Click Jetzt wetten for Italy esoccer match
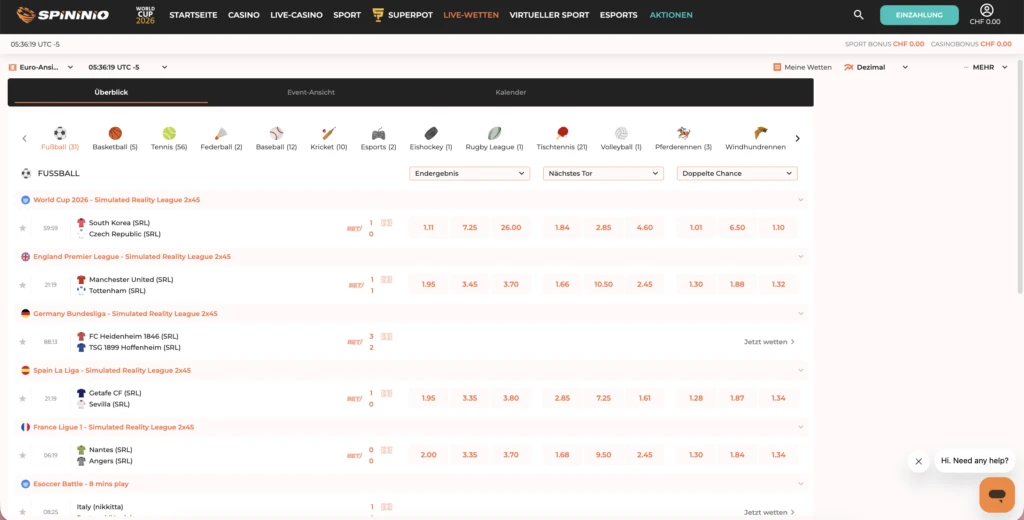This screenshot has height=520, width=1024. (769, 512)
